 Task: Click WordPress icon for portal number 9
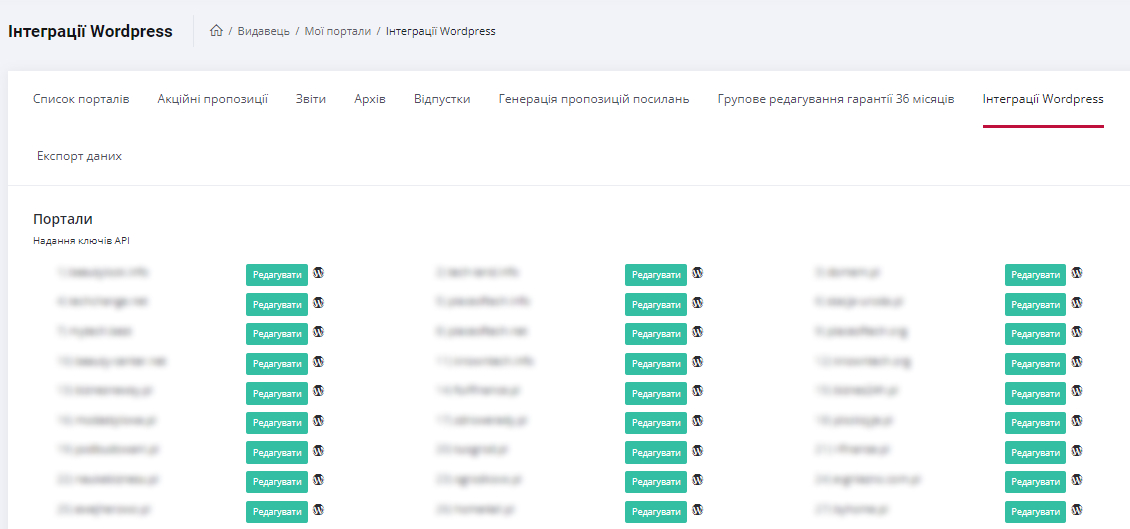(x=1077, y=332)
